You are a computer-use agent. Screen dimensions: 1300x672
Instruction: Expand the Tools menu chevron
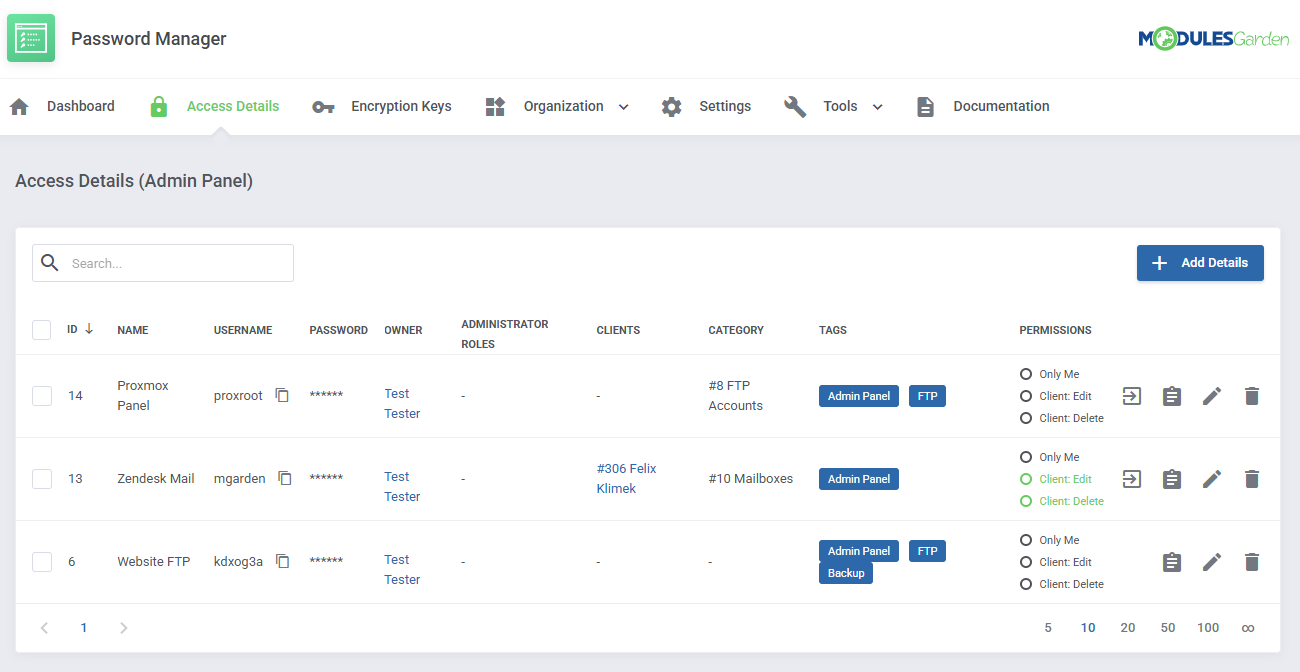pyautogui.click(x=877, y=107)
